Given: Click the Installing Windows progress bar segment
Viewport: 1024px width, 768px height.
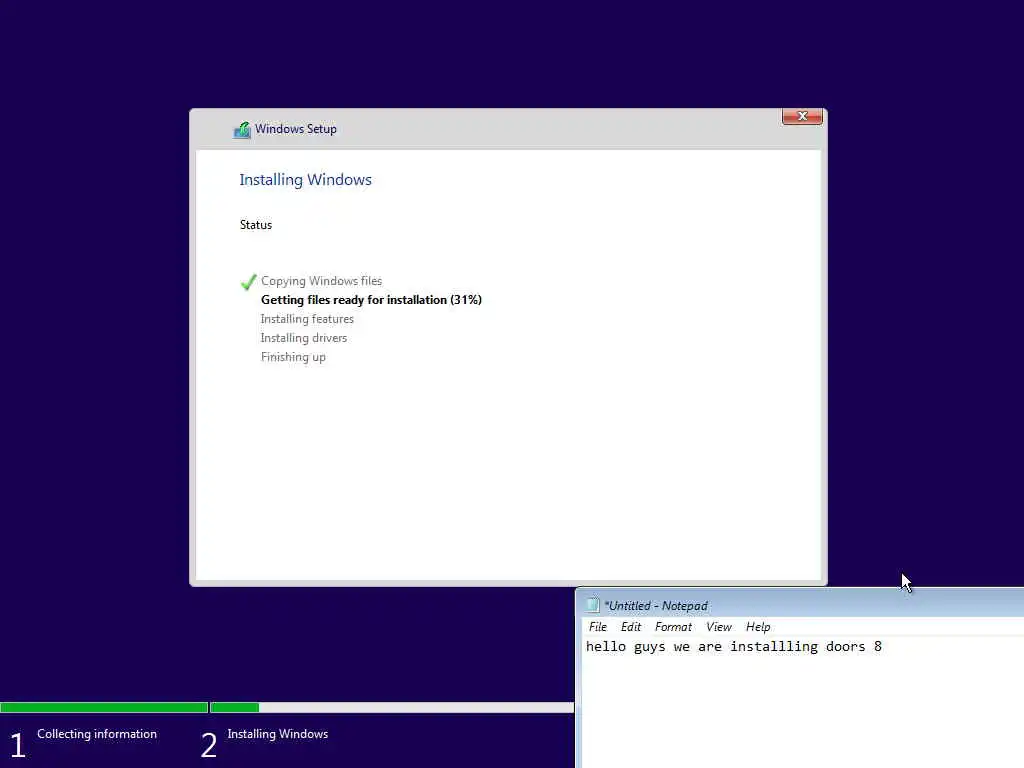Looking at the screenshot, I should point(392,707).
